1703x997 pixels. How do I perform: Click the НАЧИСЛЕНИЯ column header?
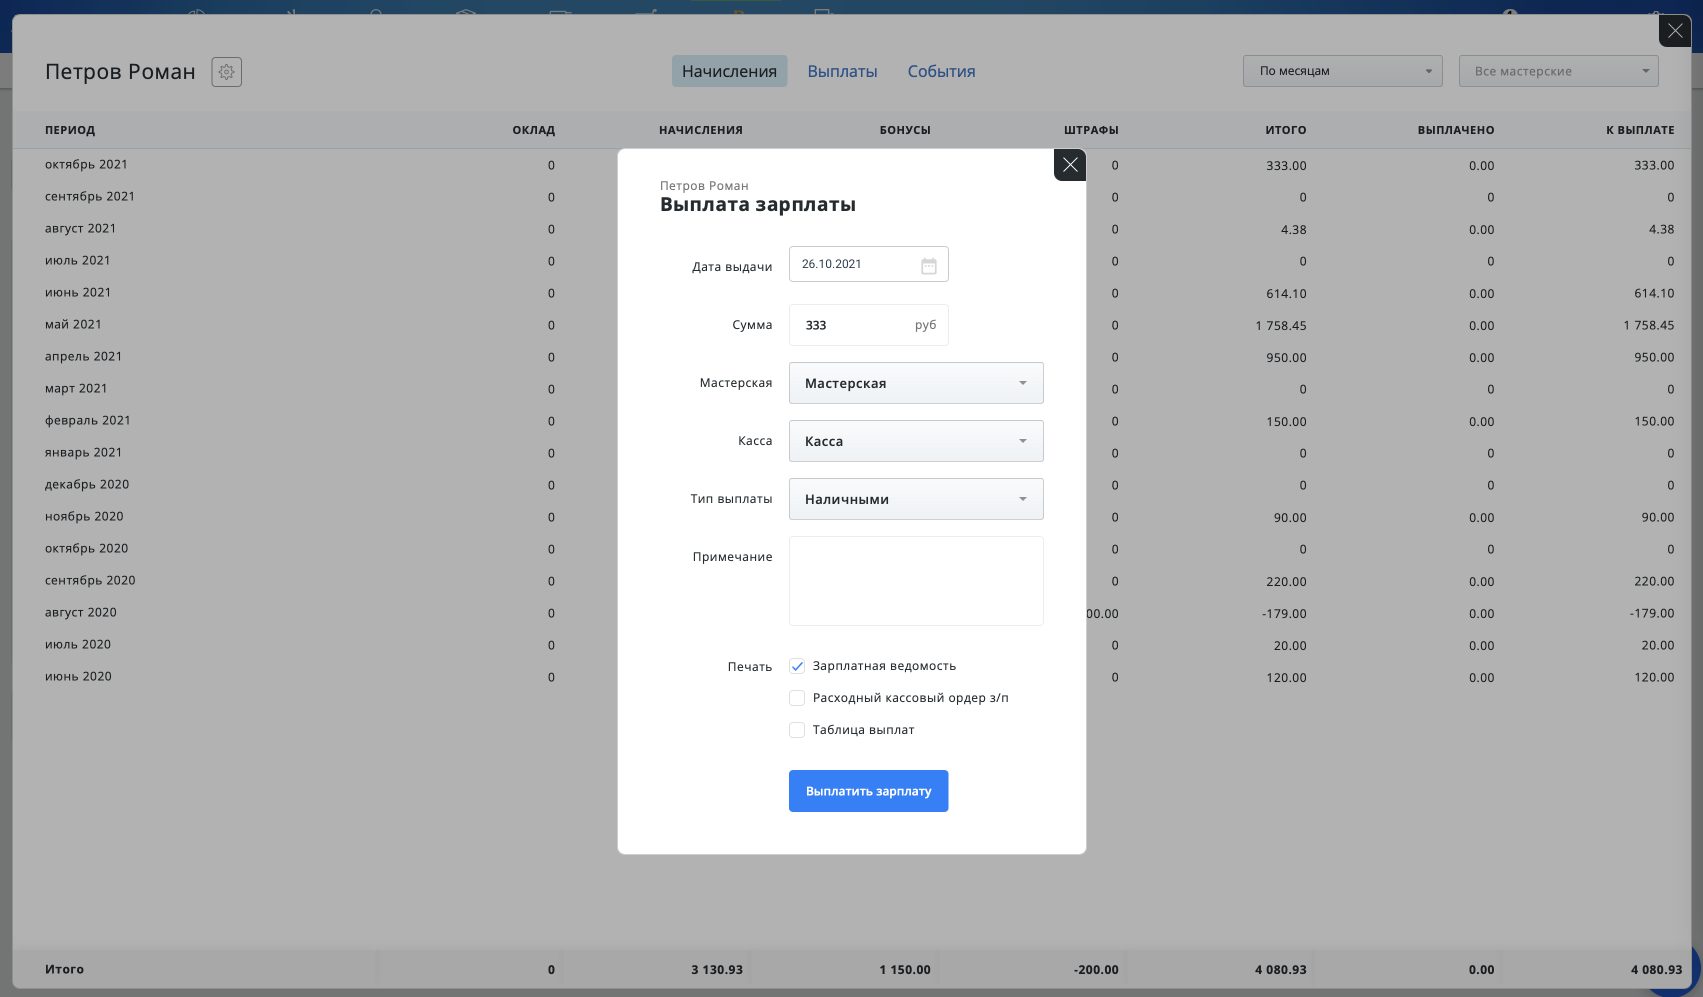[701, 130]
